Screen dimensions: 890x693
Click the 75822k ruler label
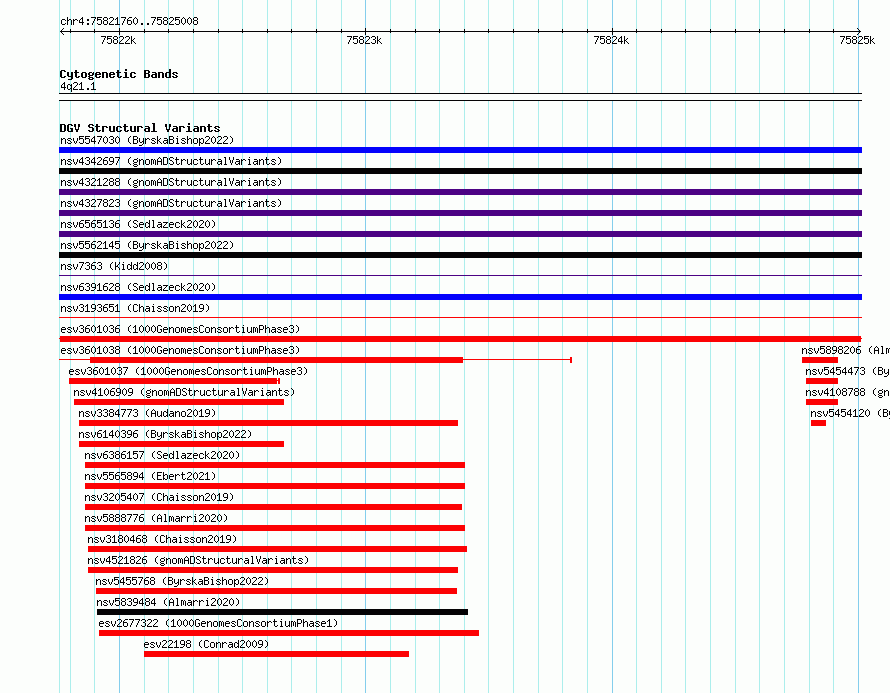click(118, 40)
